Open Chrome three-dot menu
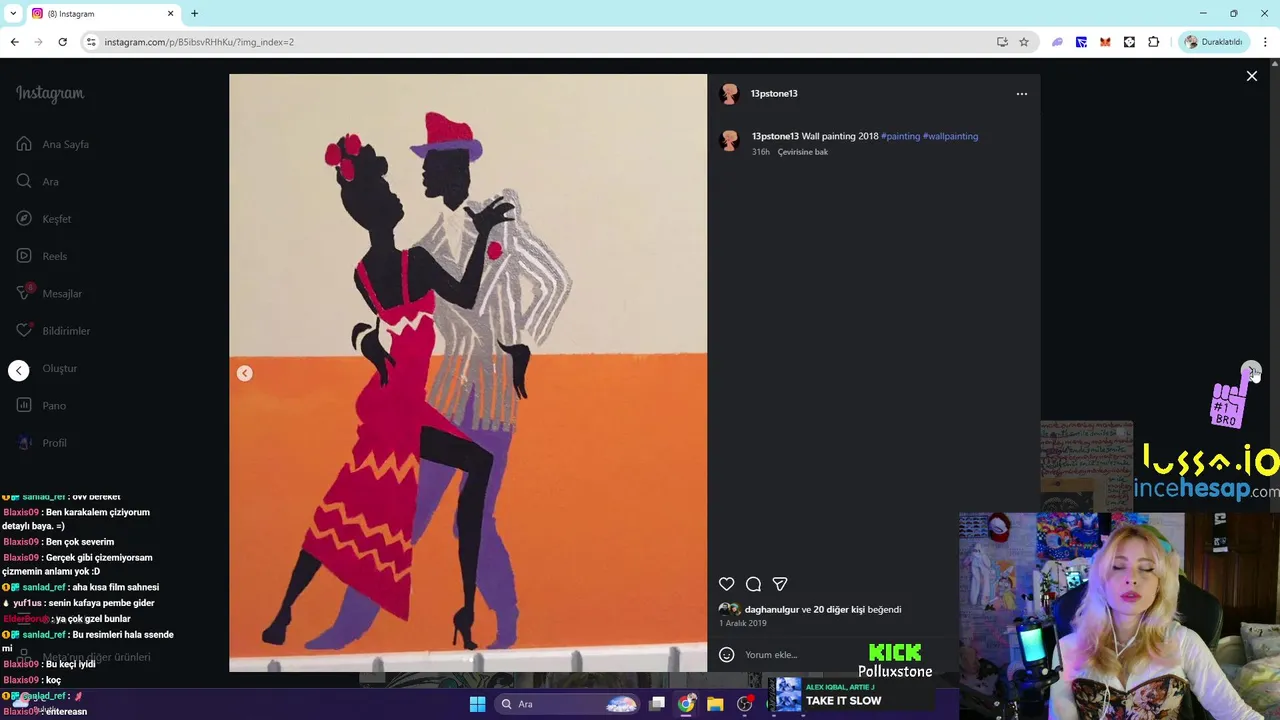The image size is (1280, 720). click(x=1266, y=42)
